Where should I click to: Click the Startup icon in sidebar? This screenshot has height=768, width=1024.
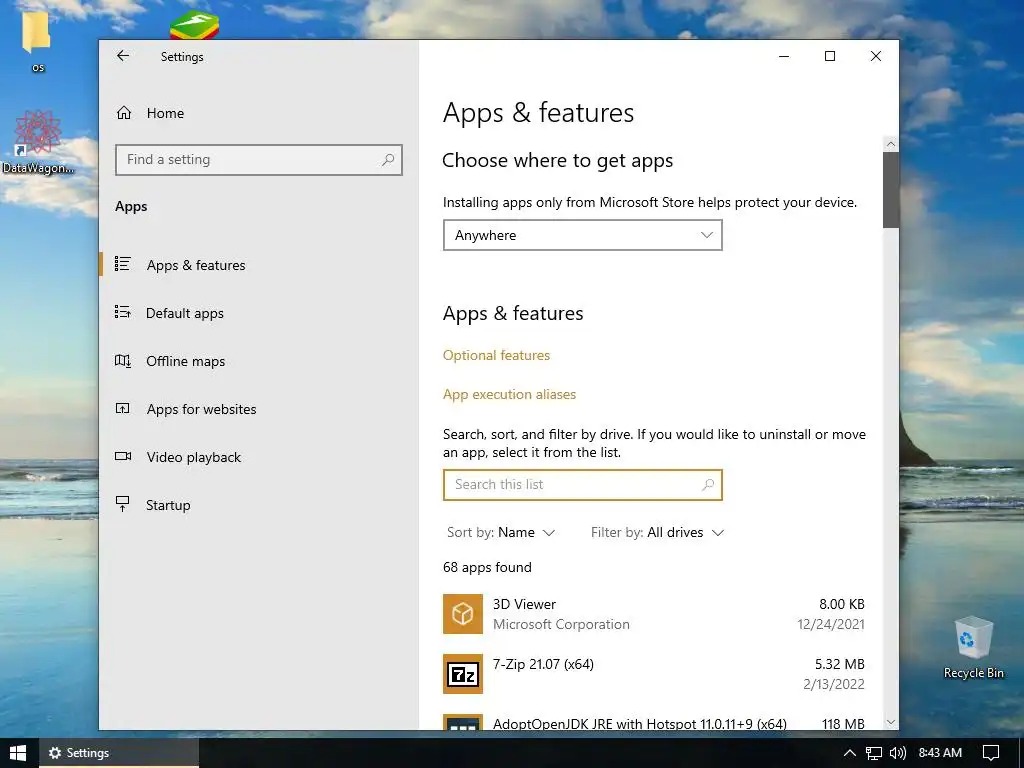pos(122,504)
